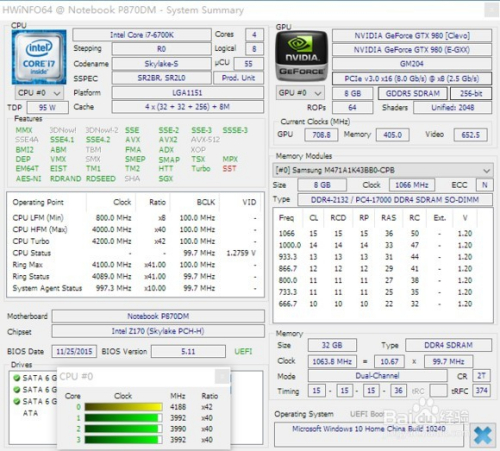Click the blue X close button at bottom right
Image resolution: width=500 pixels, height=451 pixels.
point(483,436)
